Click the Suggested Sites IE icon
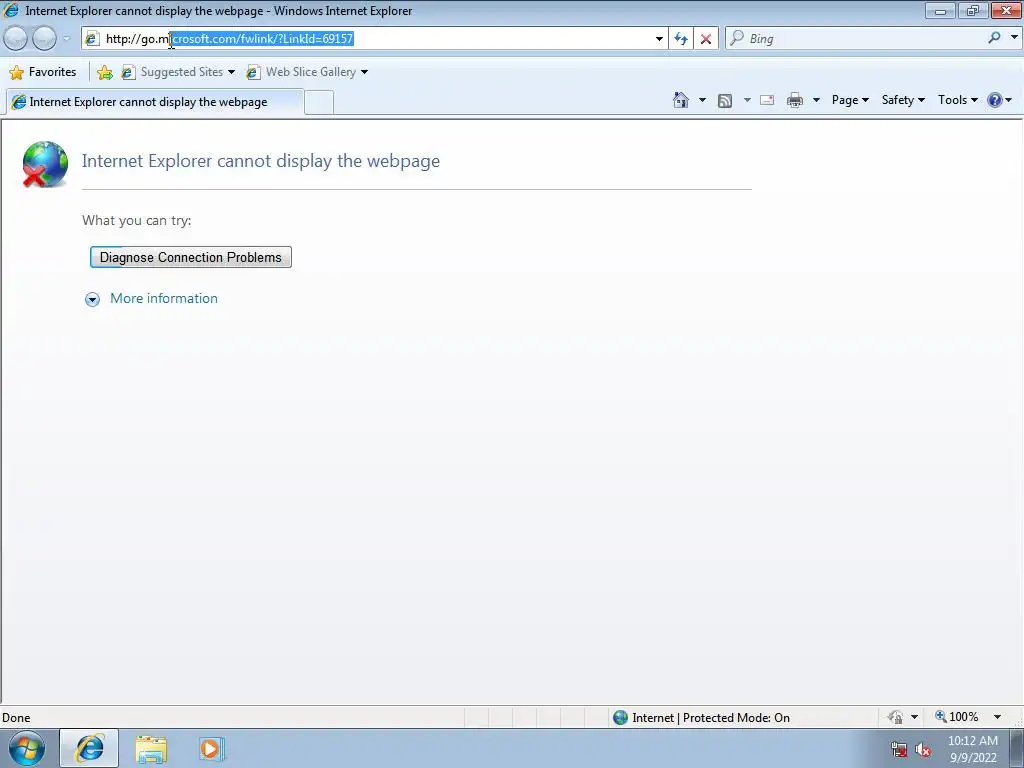1024x768 pixels. 128,72
